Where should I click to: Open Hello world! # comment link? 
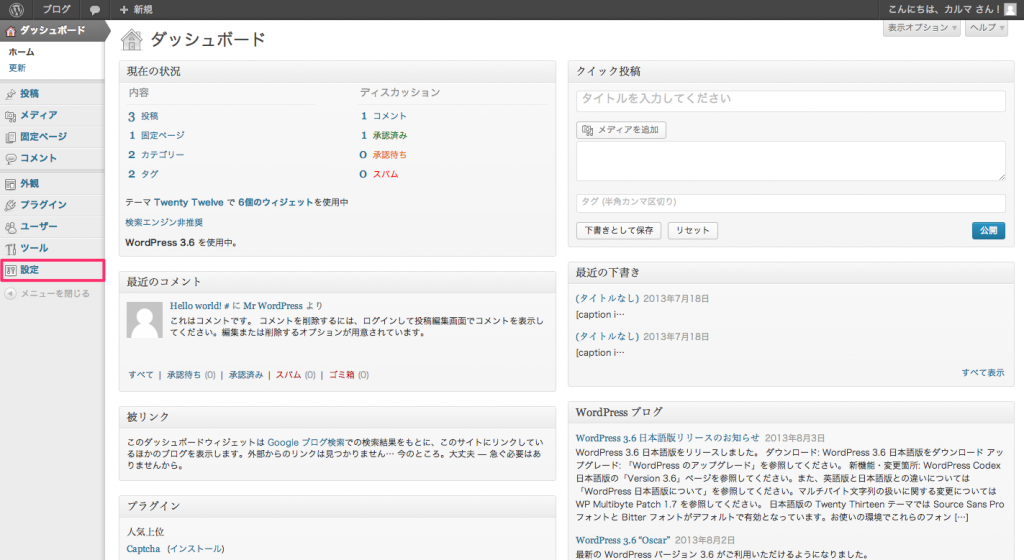[199, 305]
